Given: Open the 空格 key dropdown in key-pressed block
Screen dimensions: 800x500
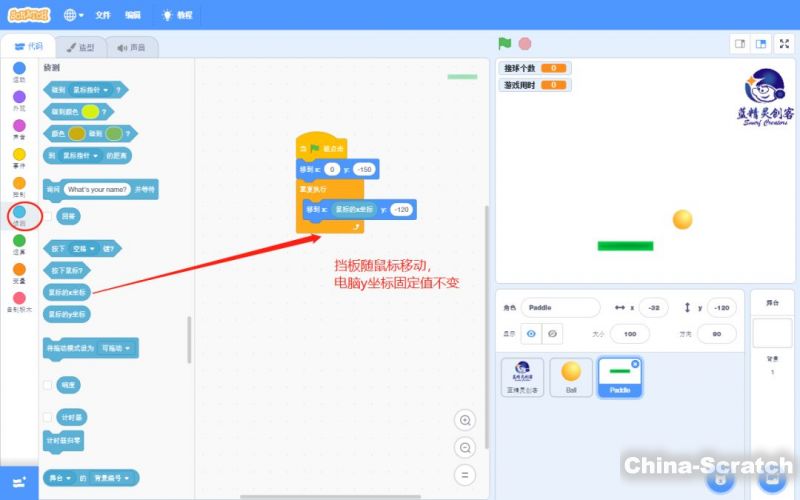Looking at the screenshot, I should pyautogui.click(x=86, y=248).
